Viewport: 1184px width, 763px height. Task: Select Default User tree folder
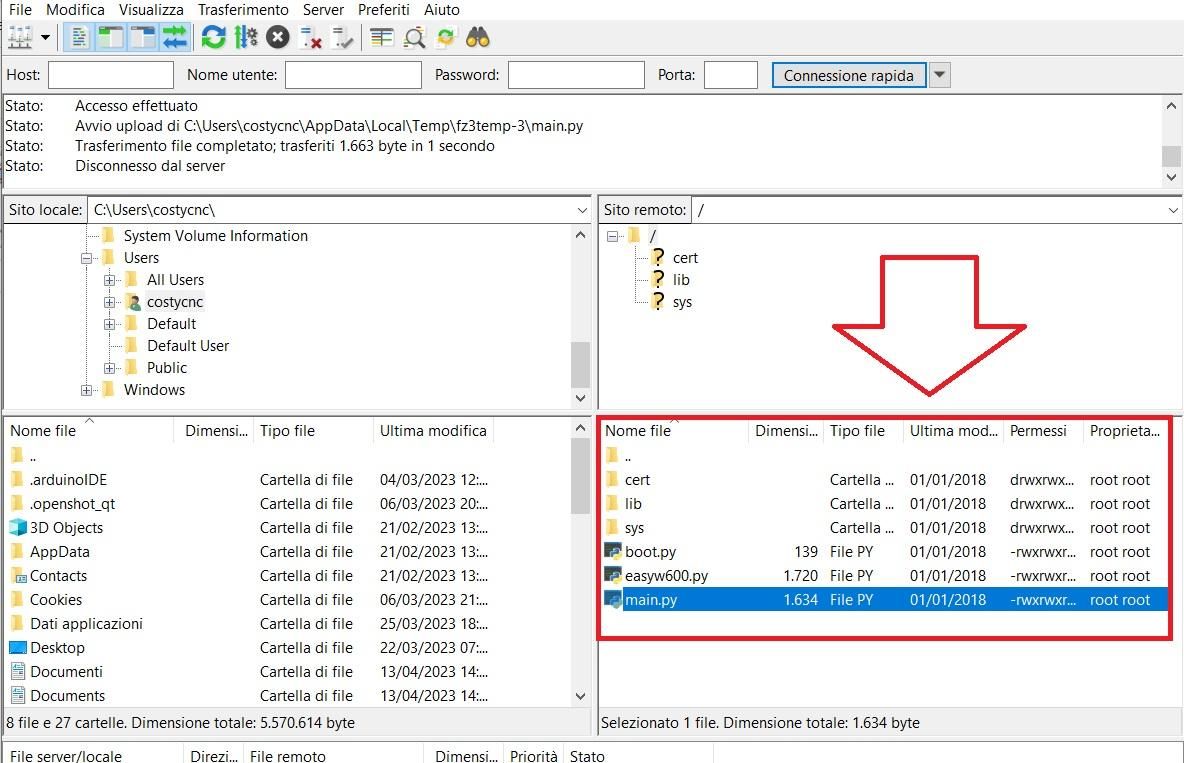coord(187,346)
